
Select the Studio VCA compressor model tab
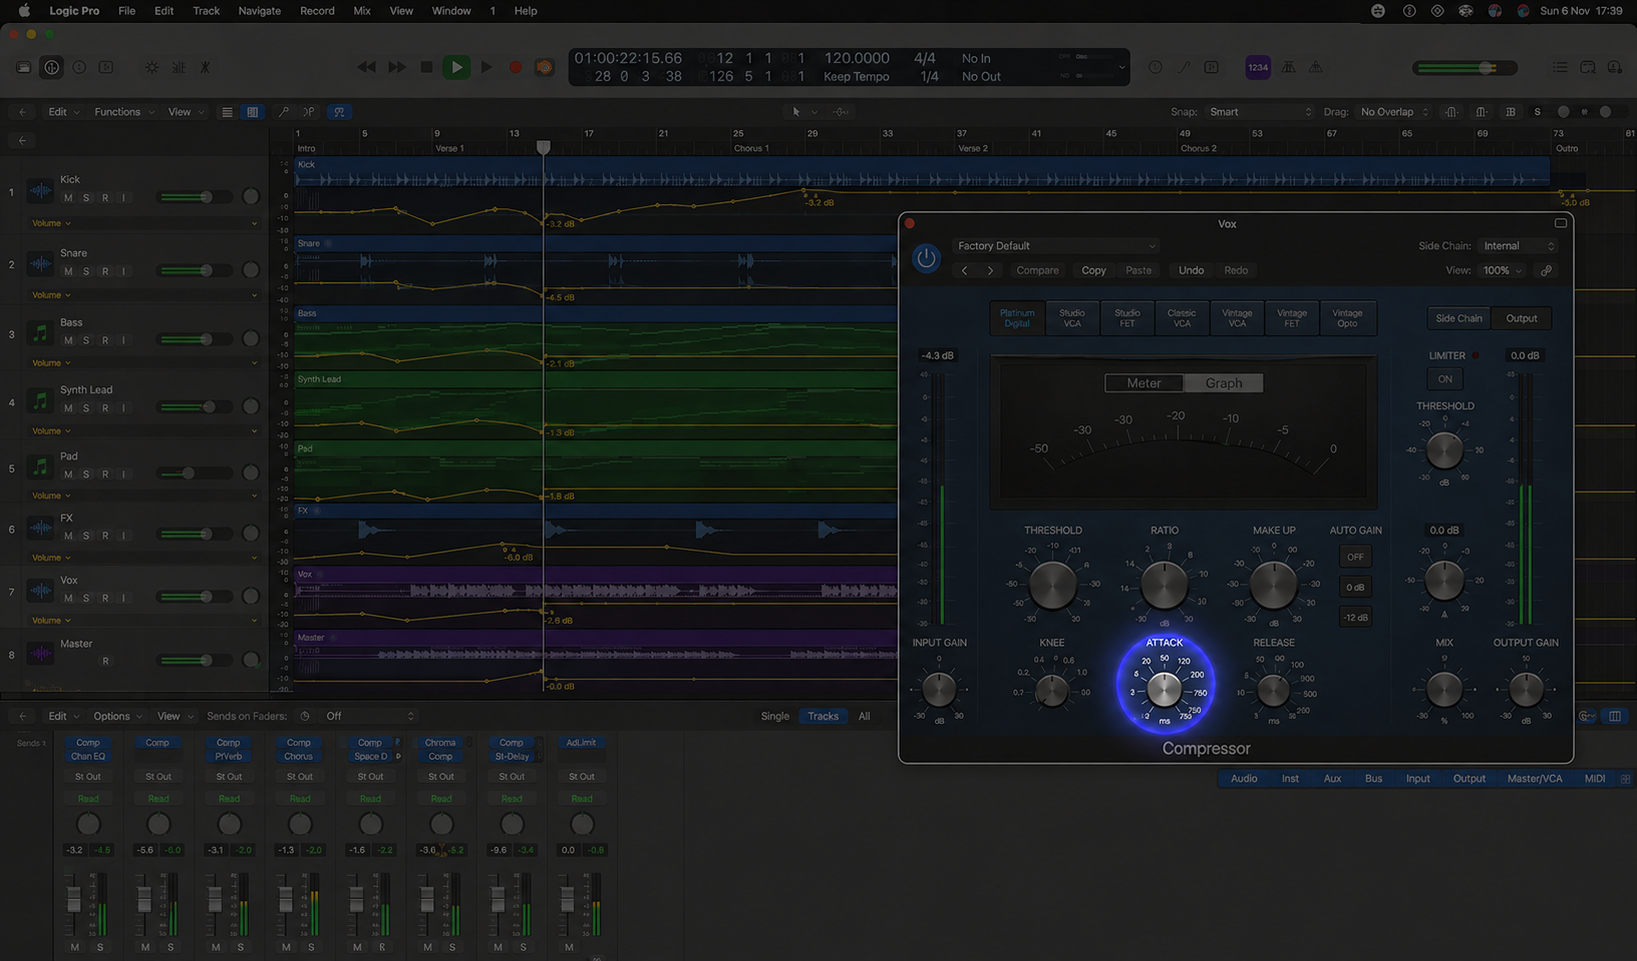click(1072, 318)
